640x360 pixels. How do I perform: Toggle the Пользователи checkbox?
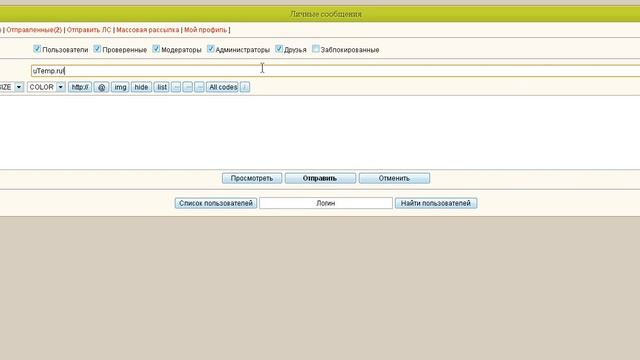[37, 49]
